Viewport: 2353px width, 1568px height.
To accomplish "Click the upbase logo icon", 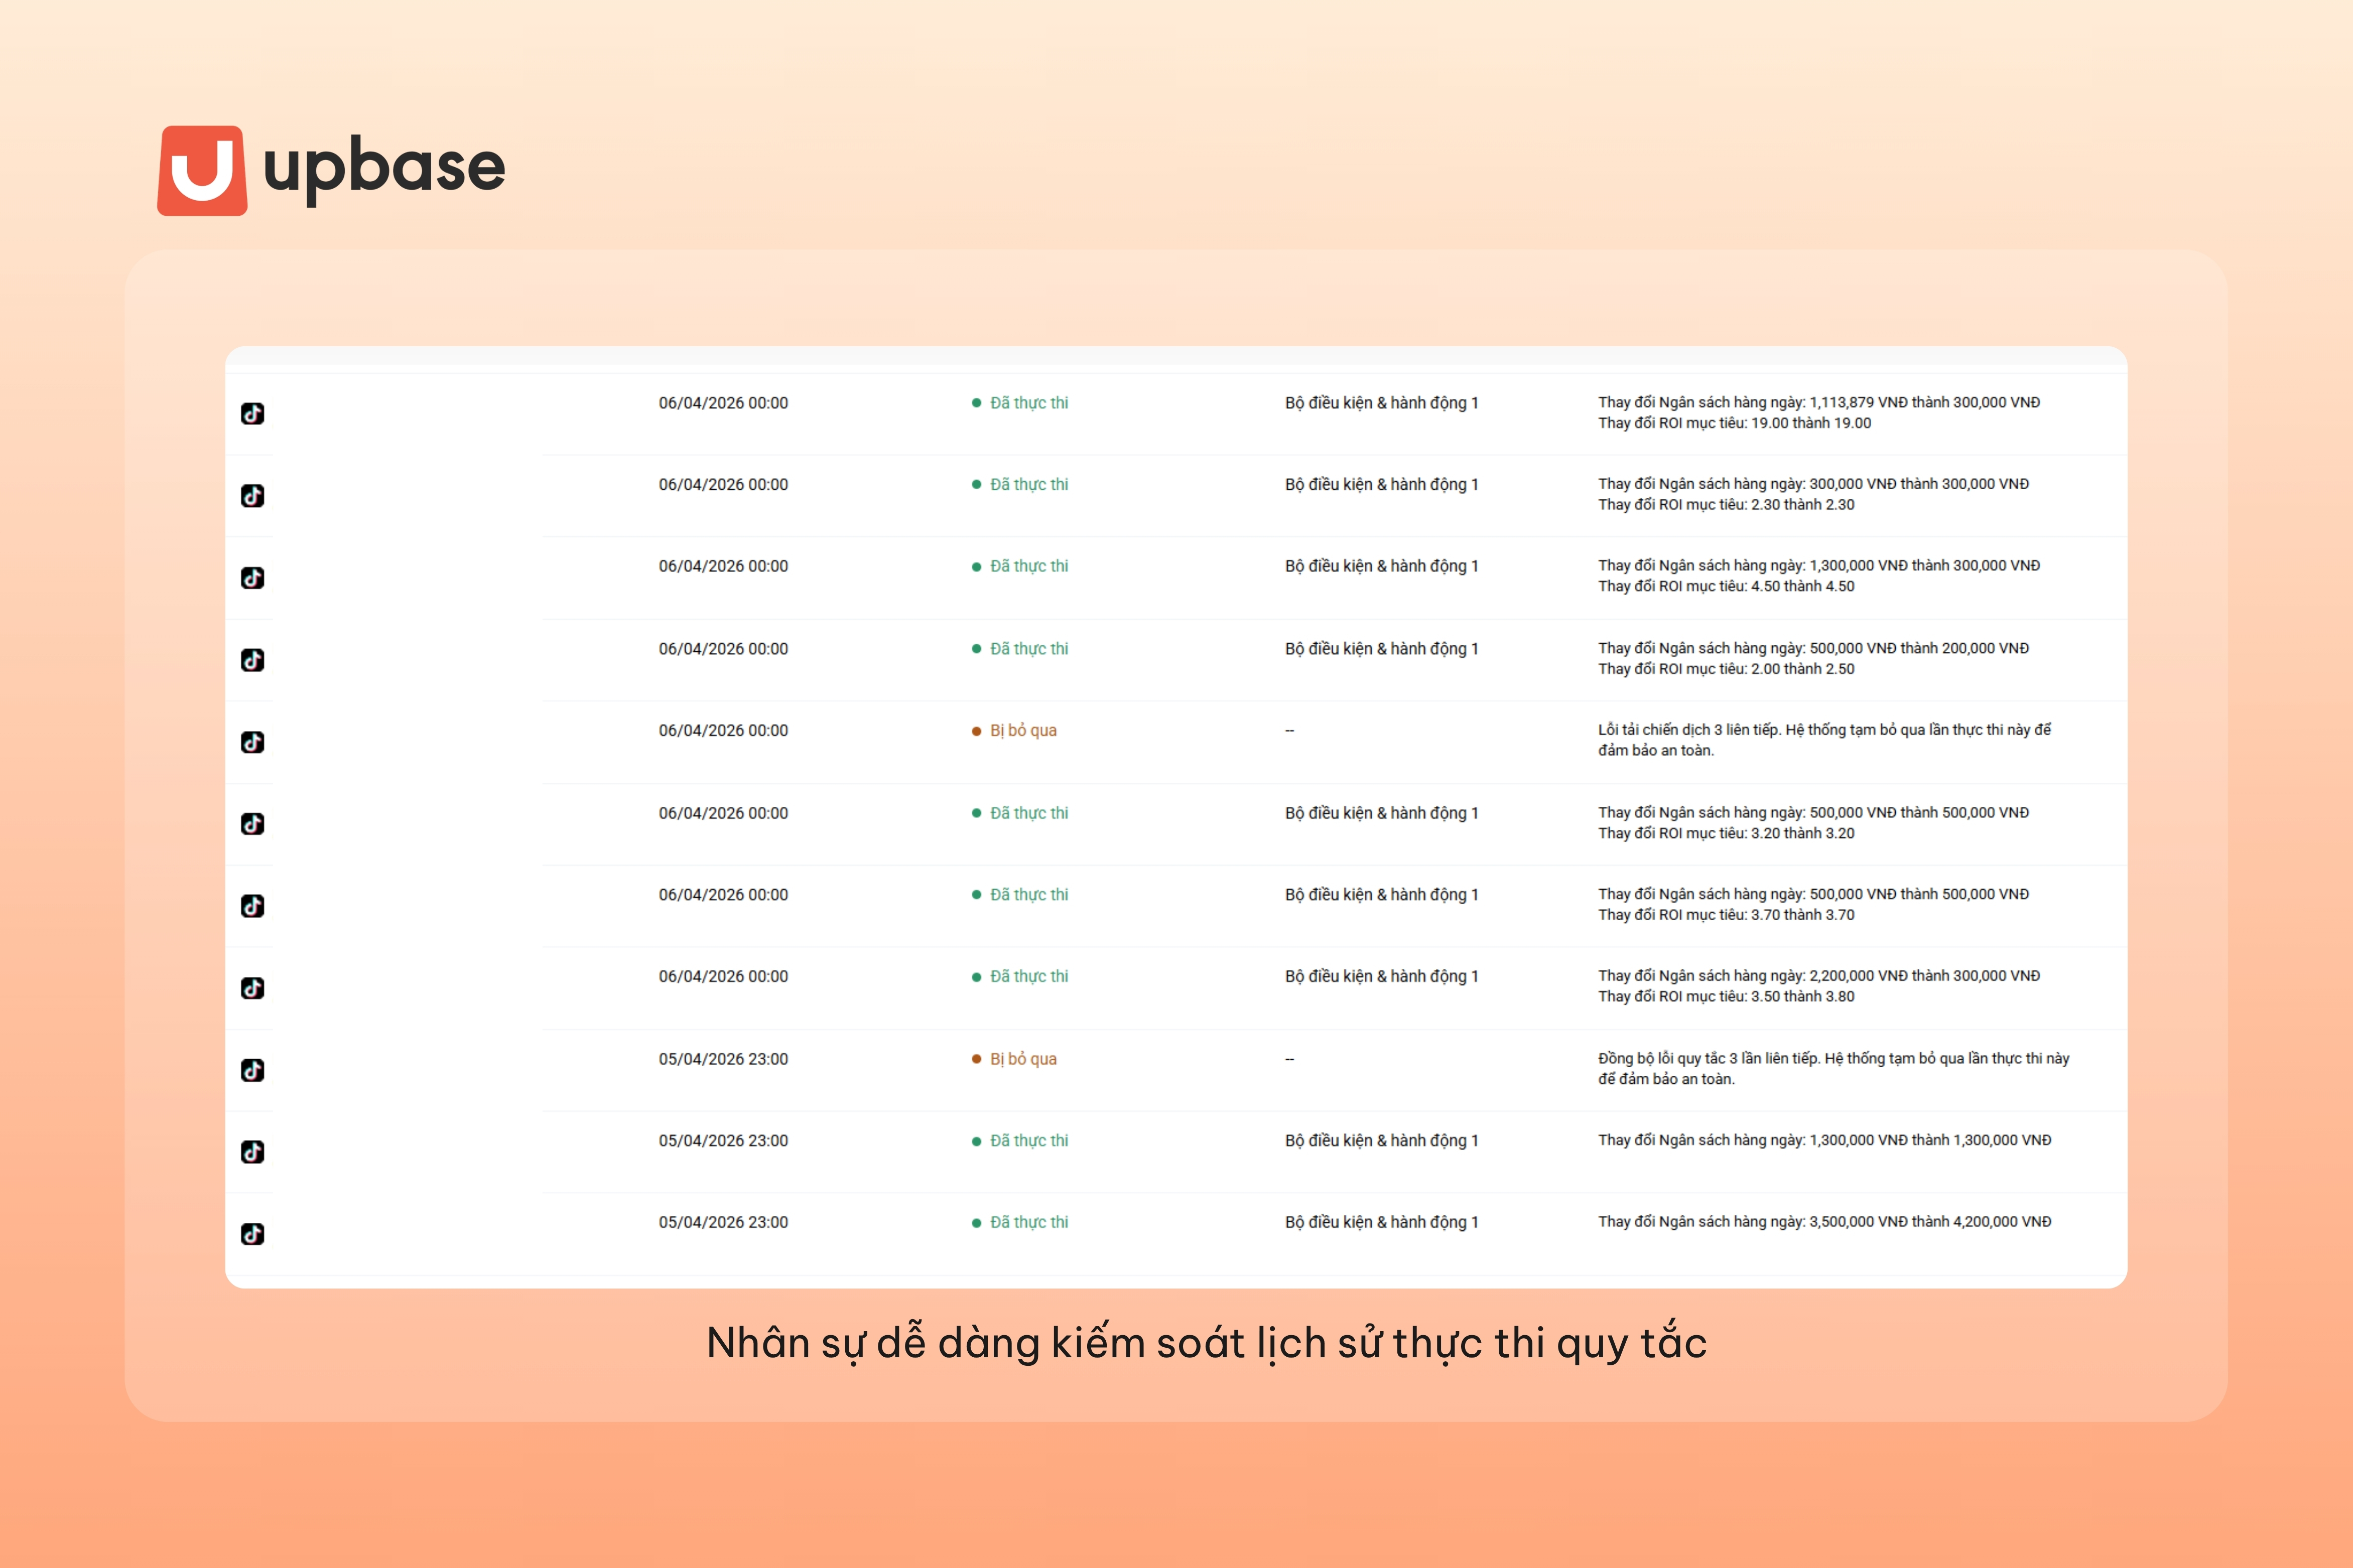I will (x=202, y=170).
